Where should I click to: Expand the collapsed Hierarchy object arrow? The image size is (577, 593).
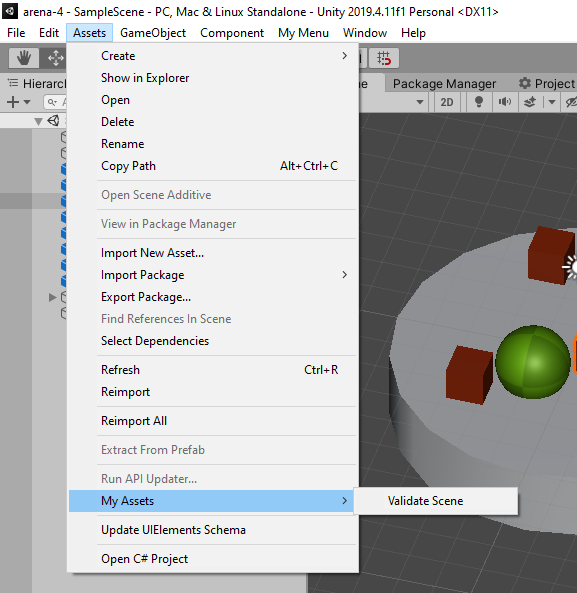pyautogui.click(x=52, y=297)
